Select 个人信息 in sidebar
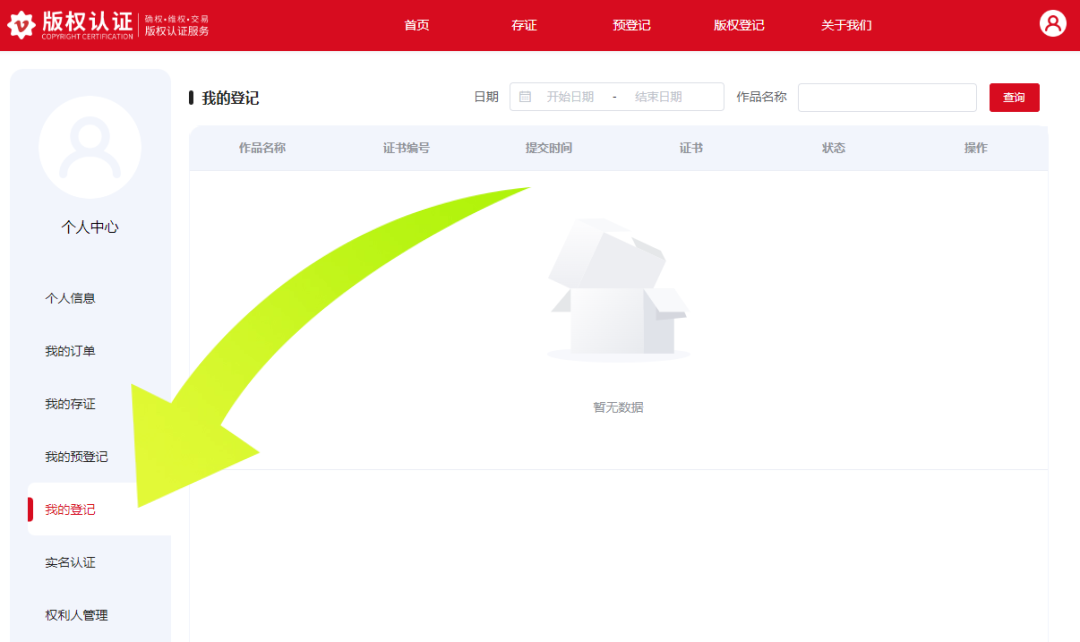The image size is (1080, 642). point(70,298)
